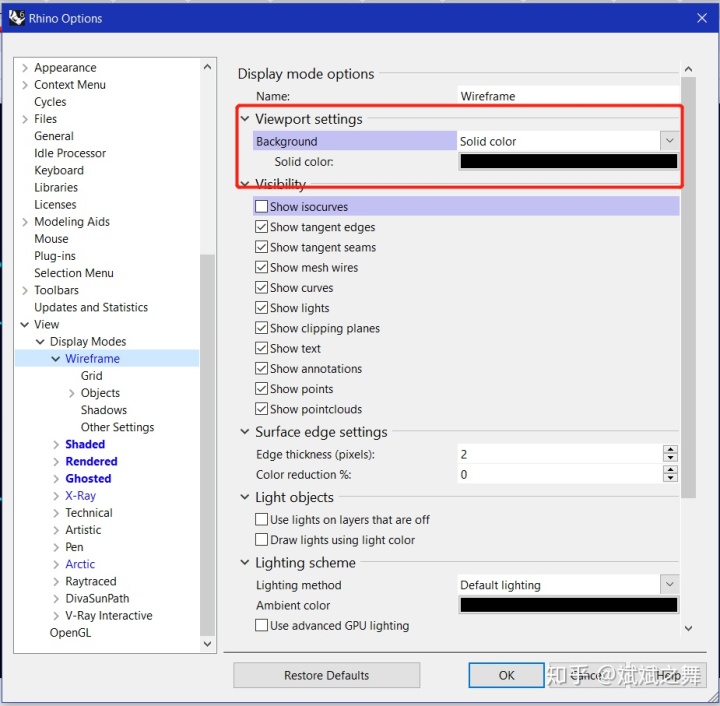The width and height of the screenshot is (720, 706).
Task: Disable Show lights checkbox
Action: tap(261, 308)
